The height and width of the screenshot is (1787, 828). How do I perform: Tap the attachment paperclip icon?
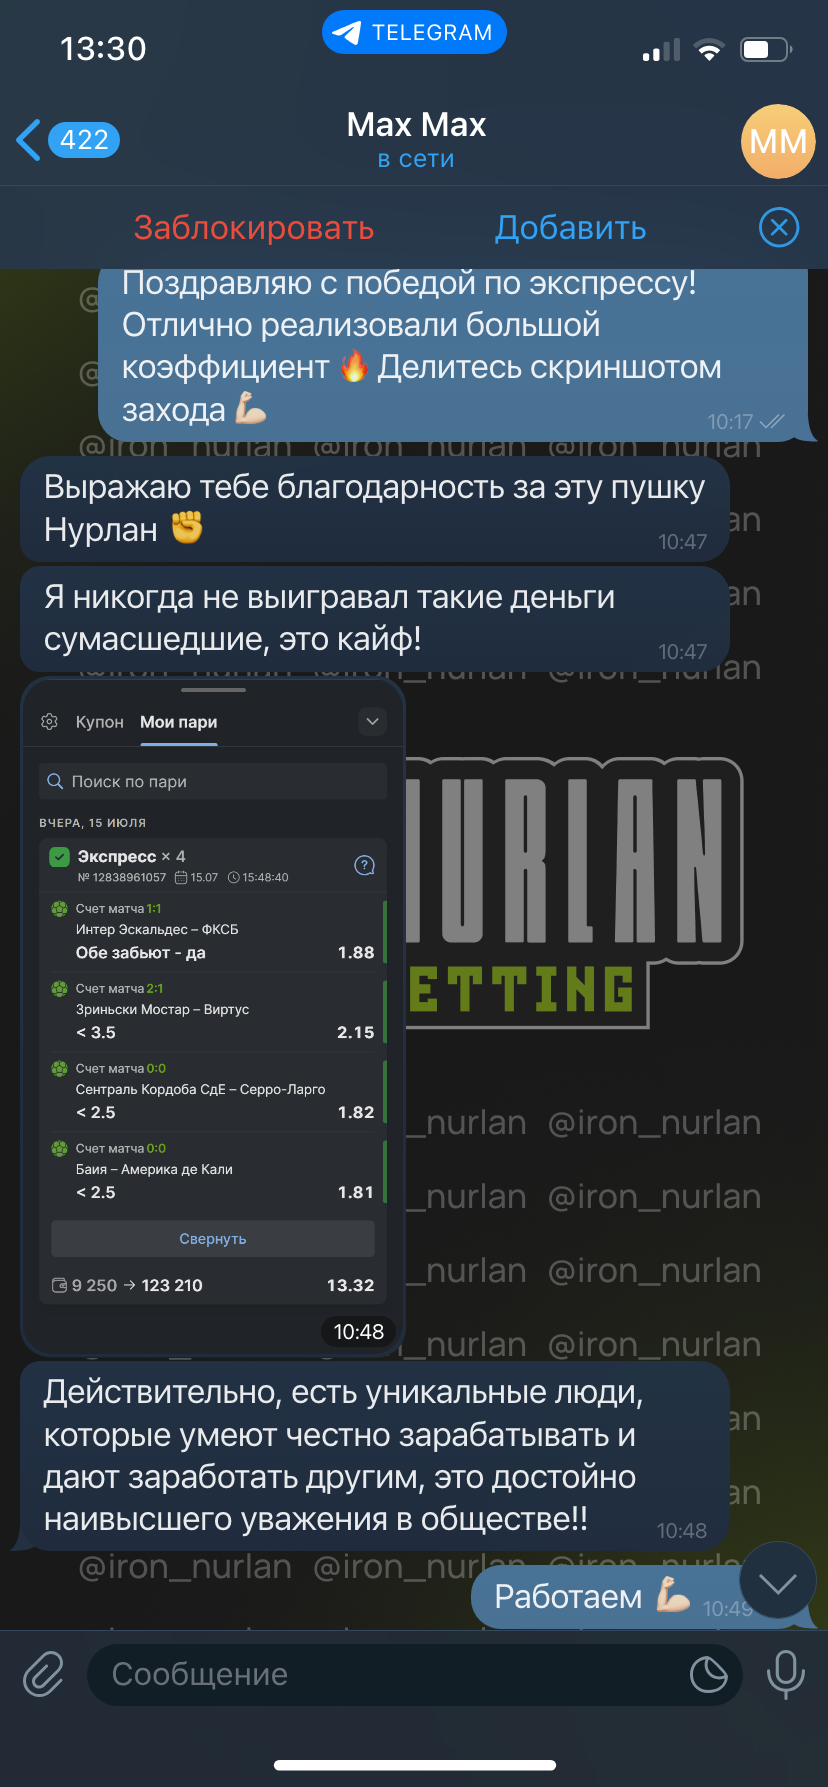pyautogui.click(x=44, y=1674)
